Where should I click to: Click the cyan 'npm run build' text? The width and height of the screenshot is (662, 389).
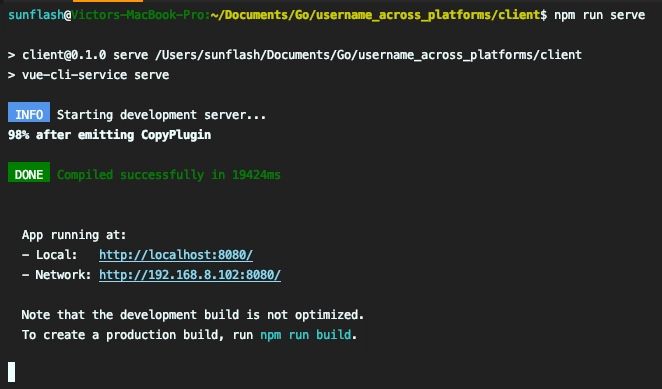[x=305, y=335]
